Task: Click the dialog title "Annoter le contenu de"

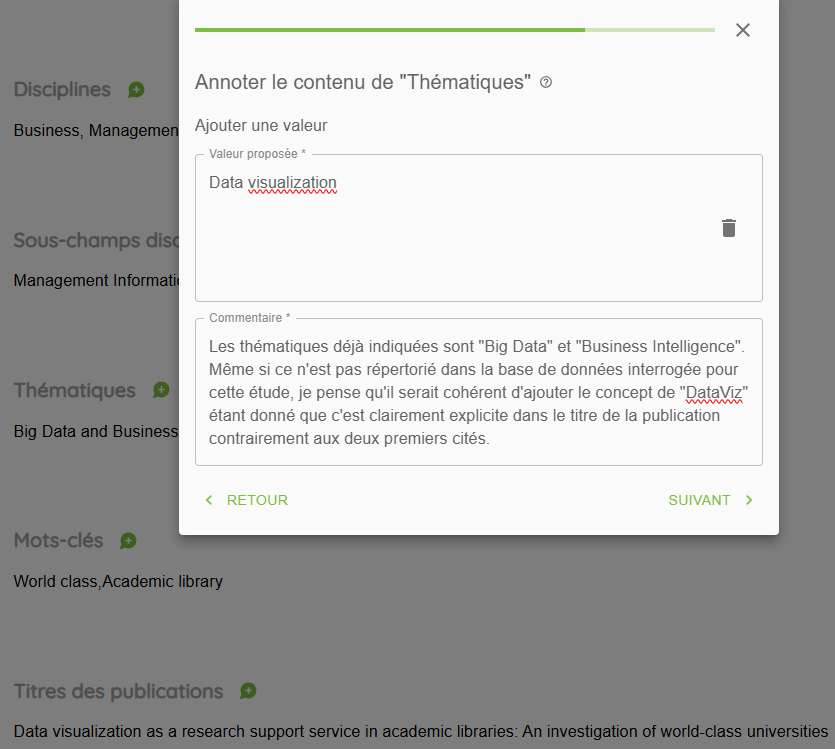Action: pyautogui.click(x=363, y=82)
